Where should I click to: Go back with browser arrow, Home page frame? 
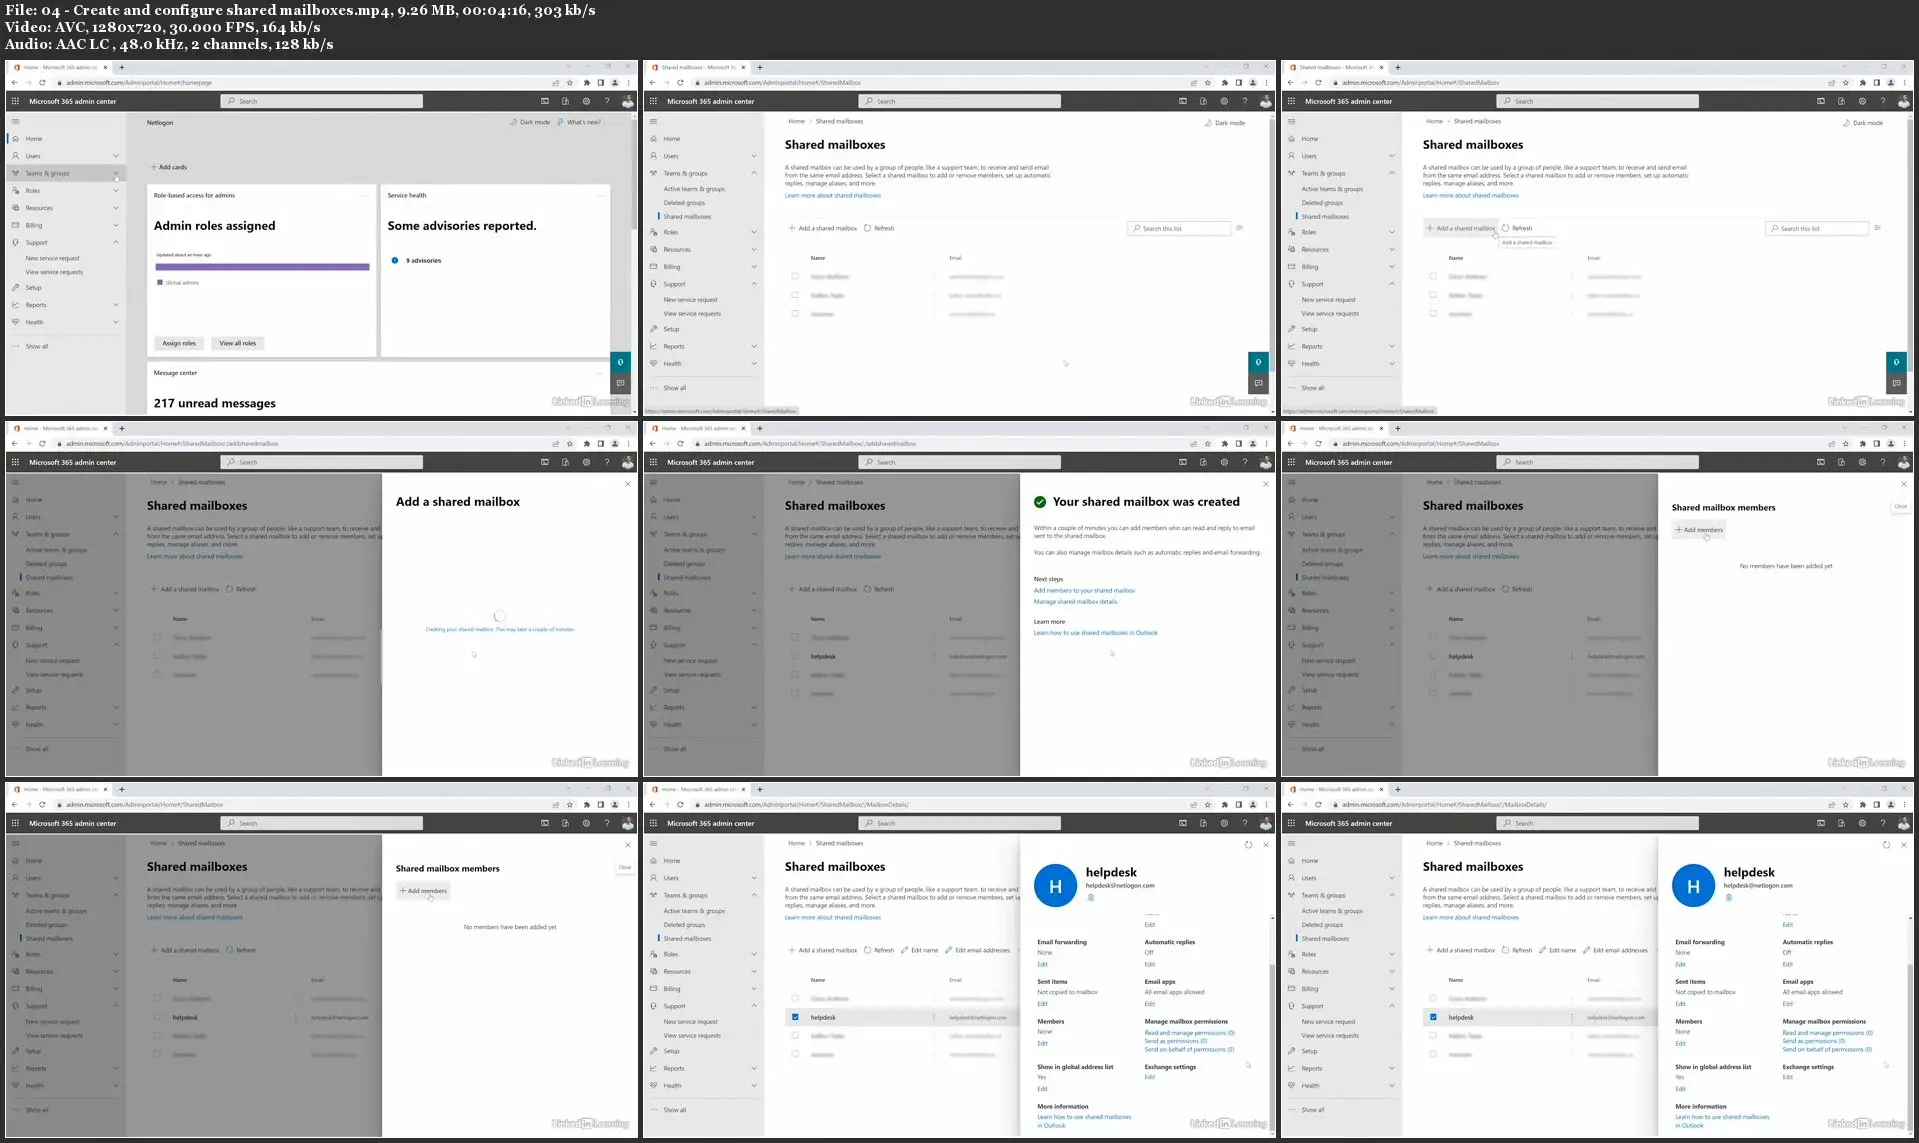click(x=14, y=83)
